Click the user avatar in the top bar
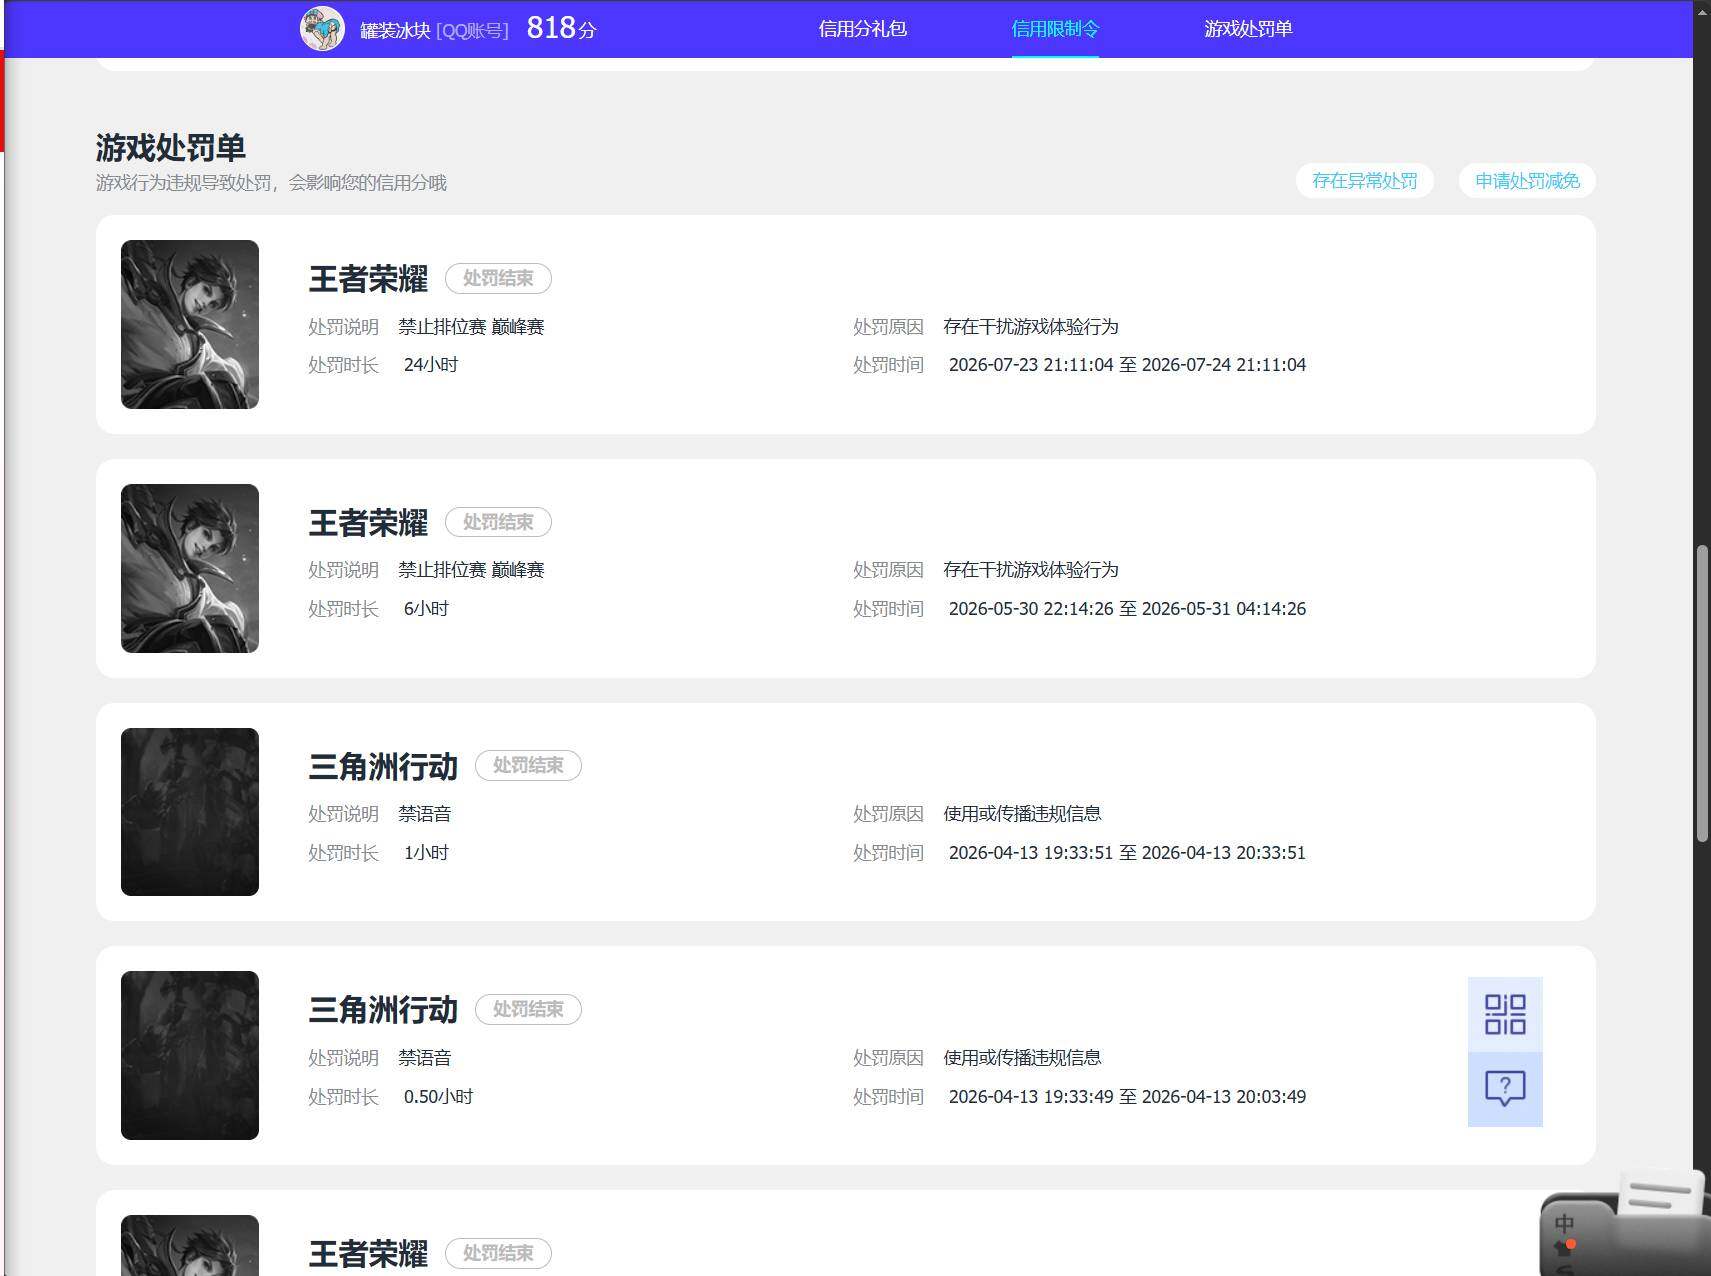The height and width of the screenshot is (1276, 1711). [x=322, y=29]
